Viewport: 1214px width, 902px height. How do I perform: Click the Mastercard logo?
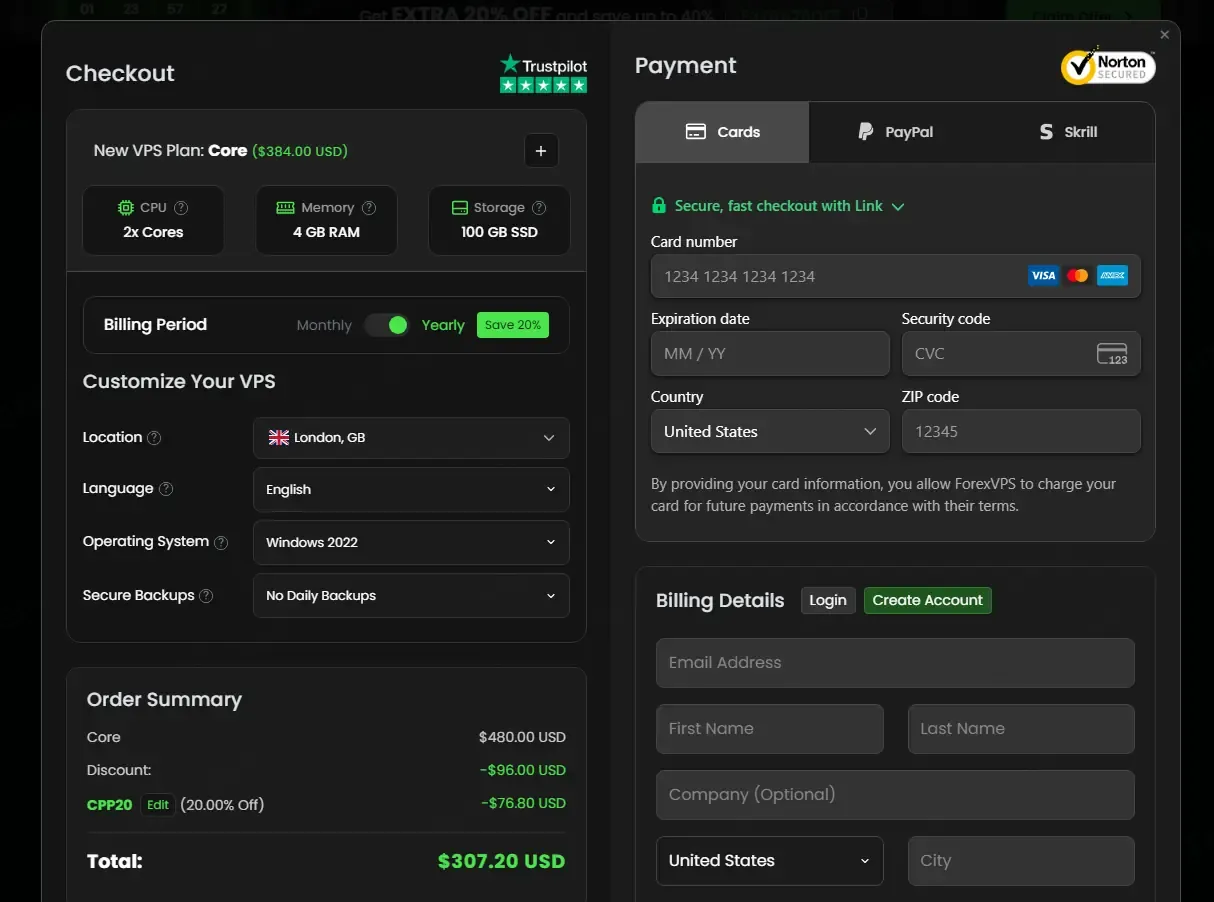click(1077, 276)
